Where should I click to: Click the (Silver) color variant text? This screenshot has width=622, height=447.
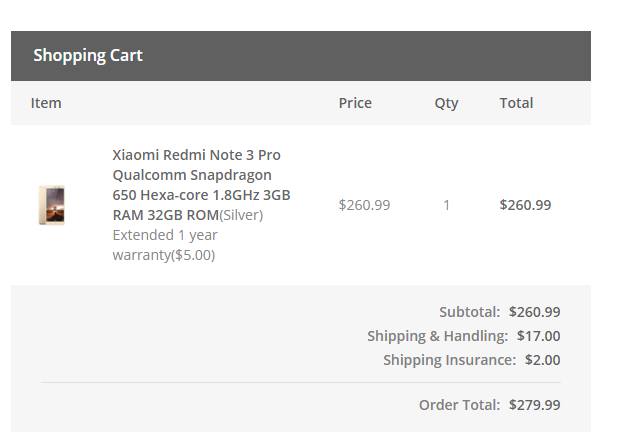(241, 215)
